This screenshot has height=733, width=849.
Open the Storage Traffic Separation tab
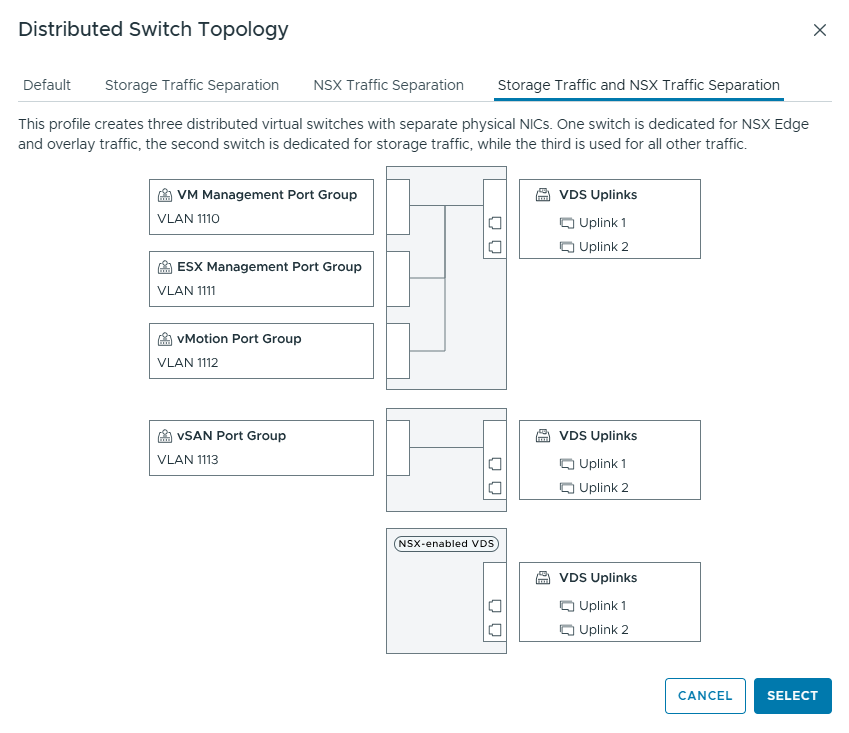point(192,85)
